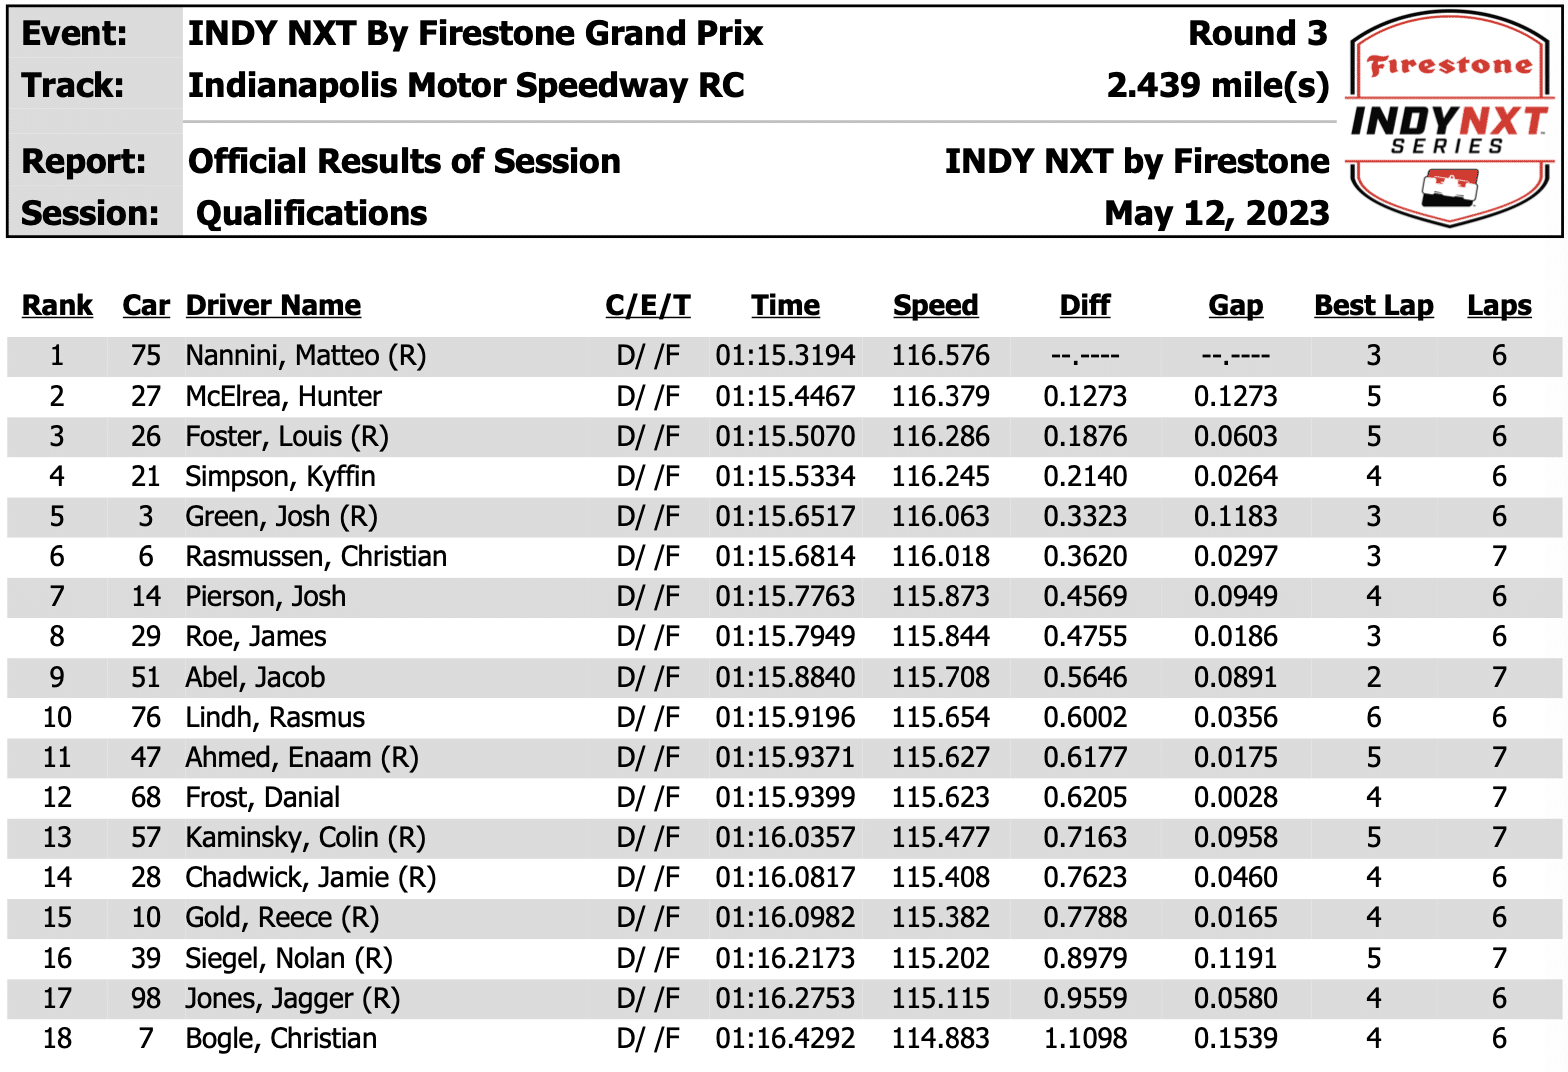This screenshot has width=1568, height=1072.
Task: Select the Speed column header
Action: (935, 305)
